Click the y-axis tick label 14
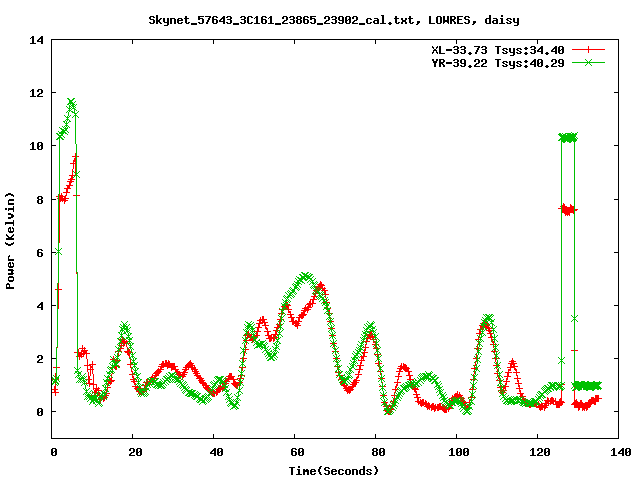 click(36, 40)
